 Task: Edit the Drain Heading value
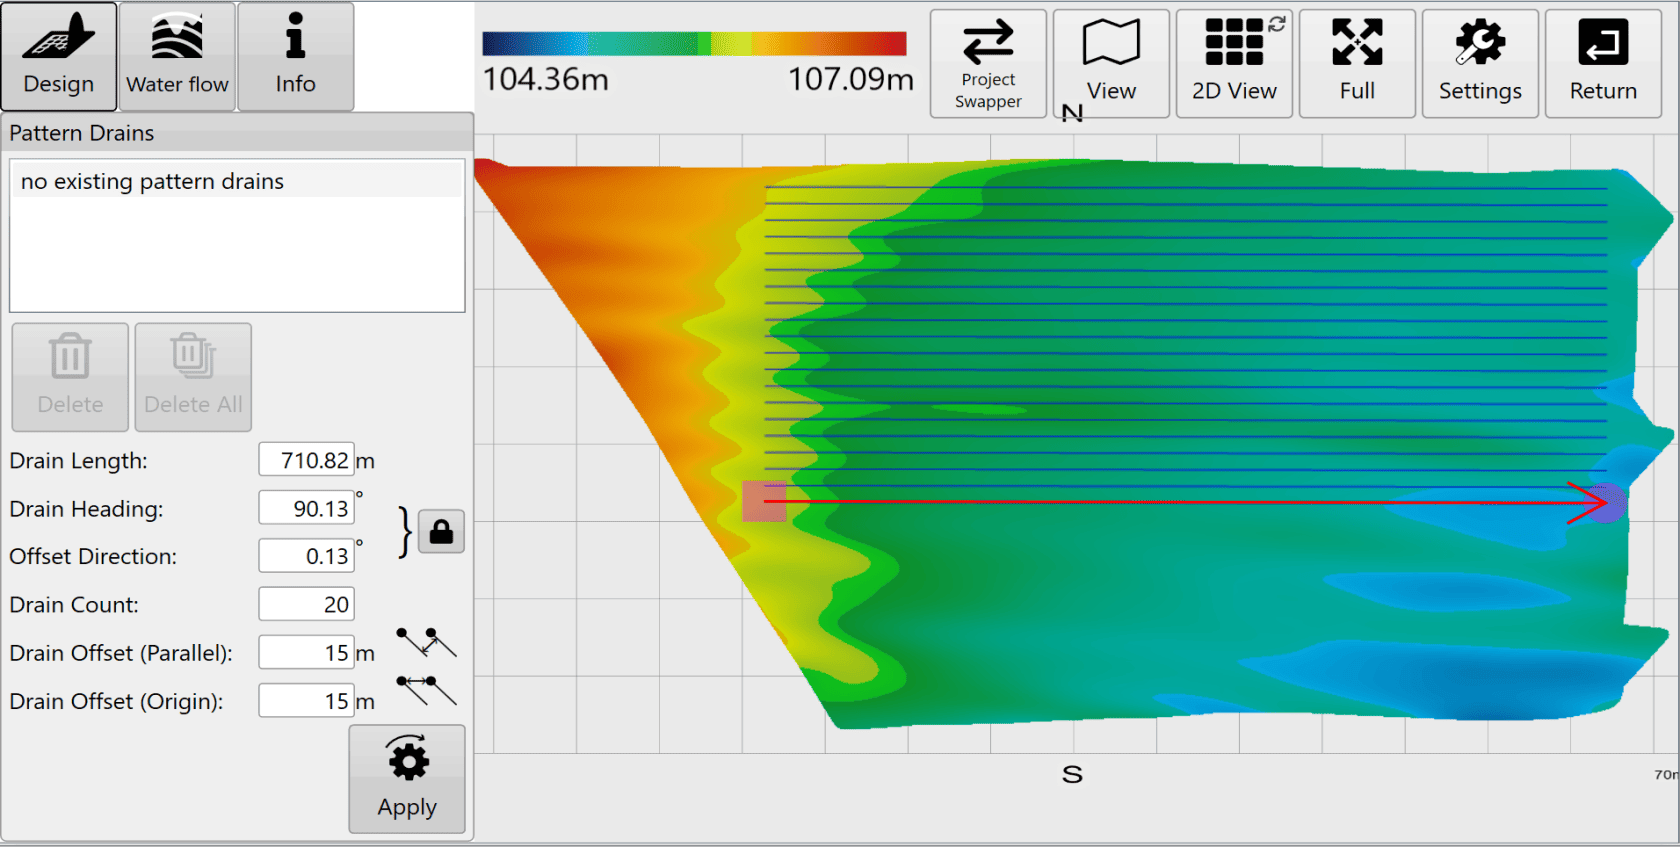click(x=306, y=508)
